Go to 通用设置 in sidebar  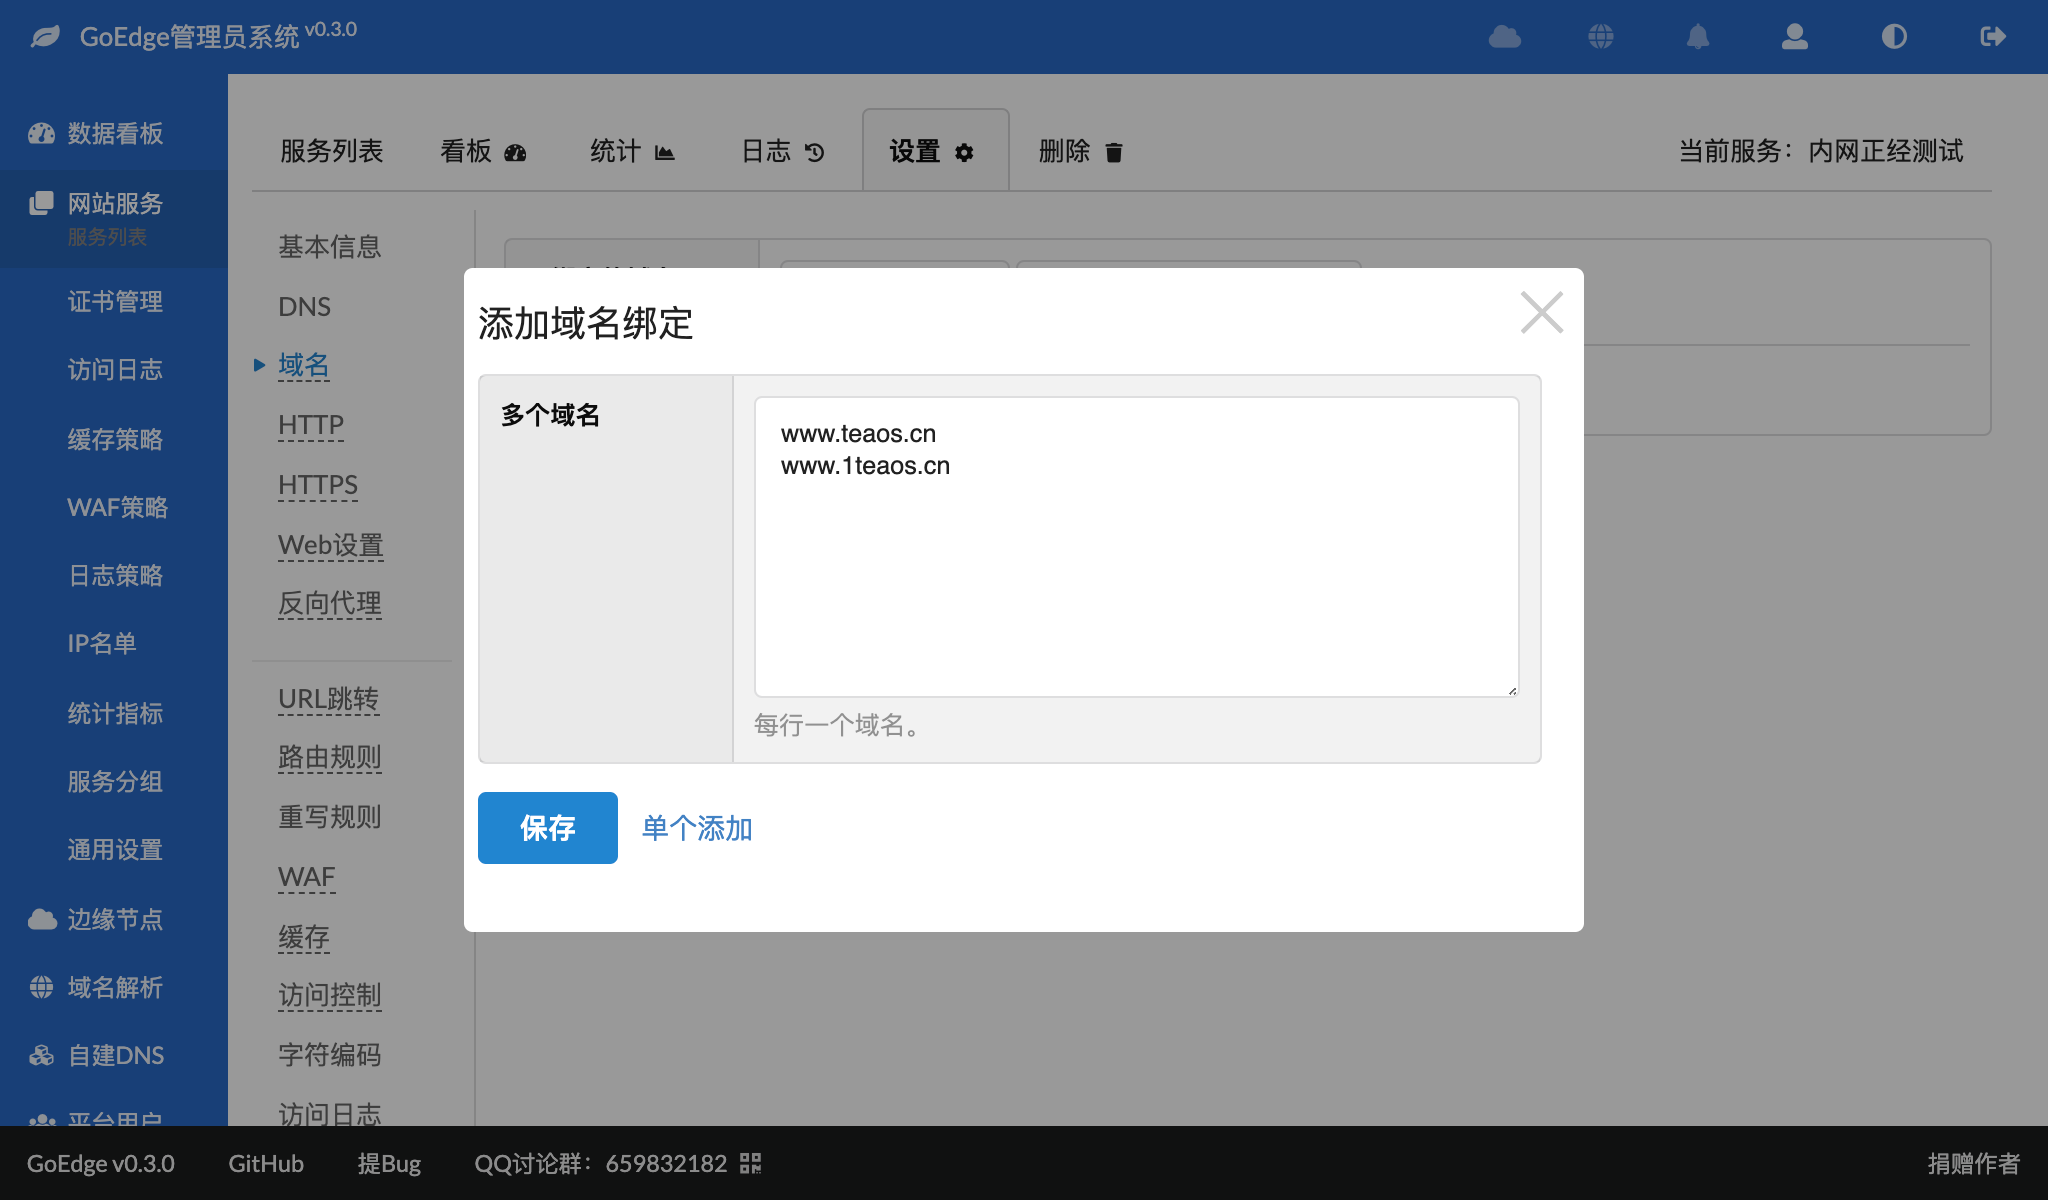(x=115, y=850)
